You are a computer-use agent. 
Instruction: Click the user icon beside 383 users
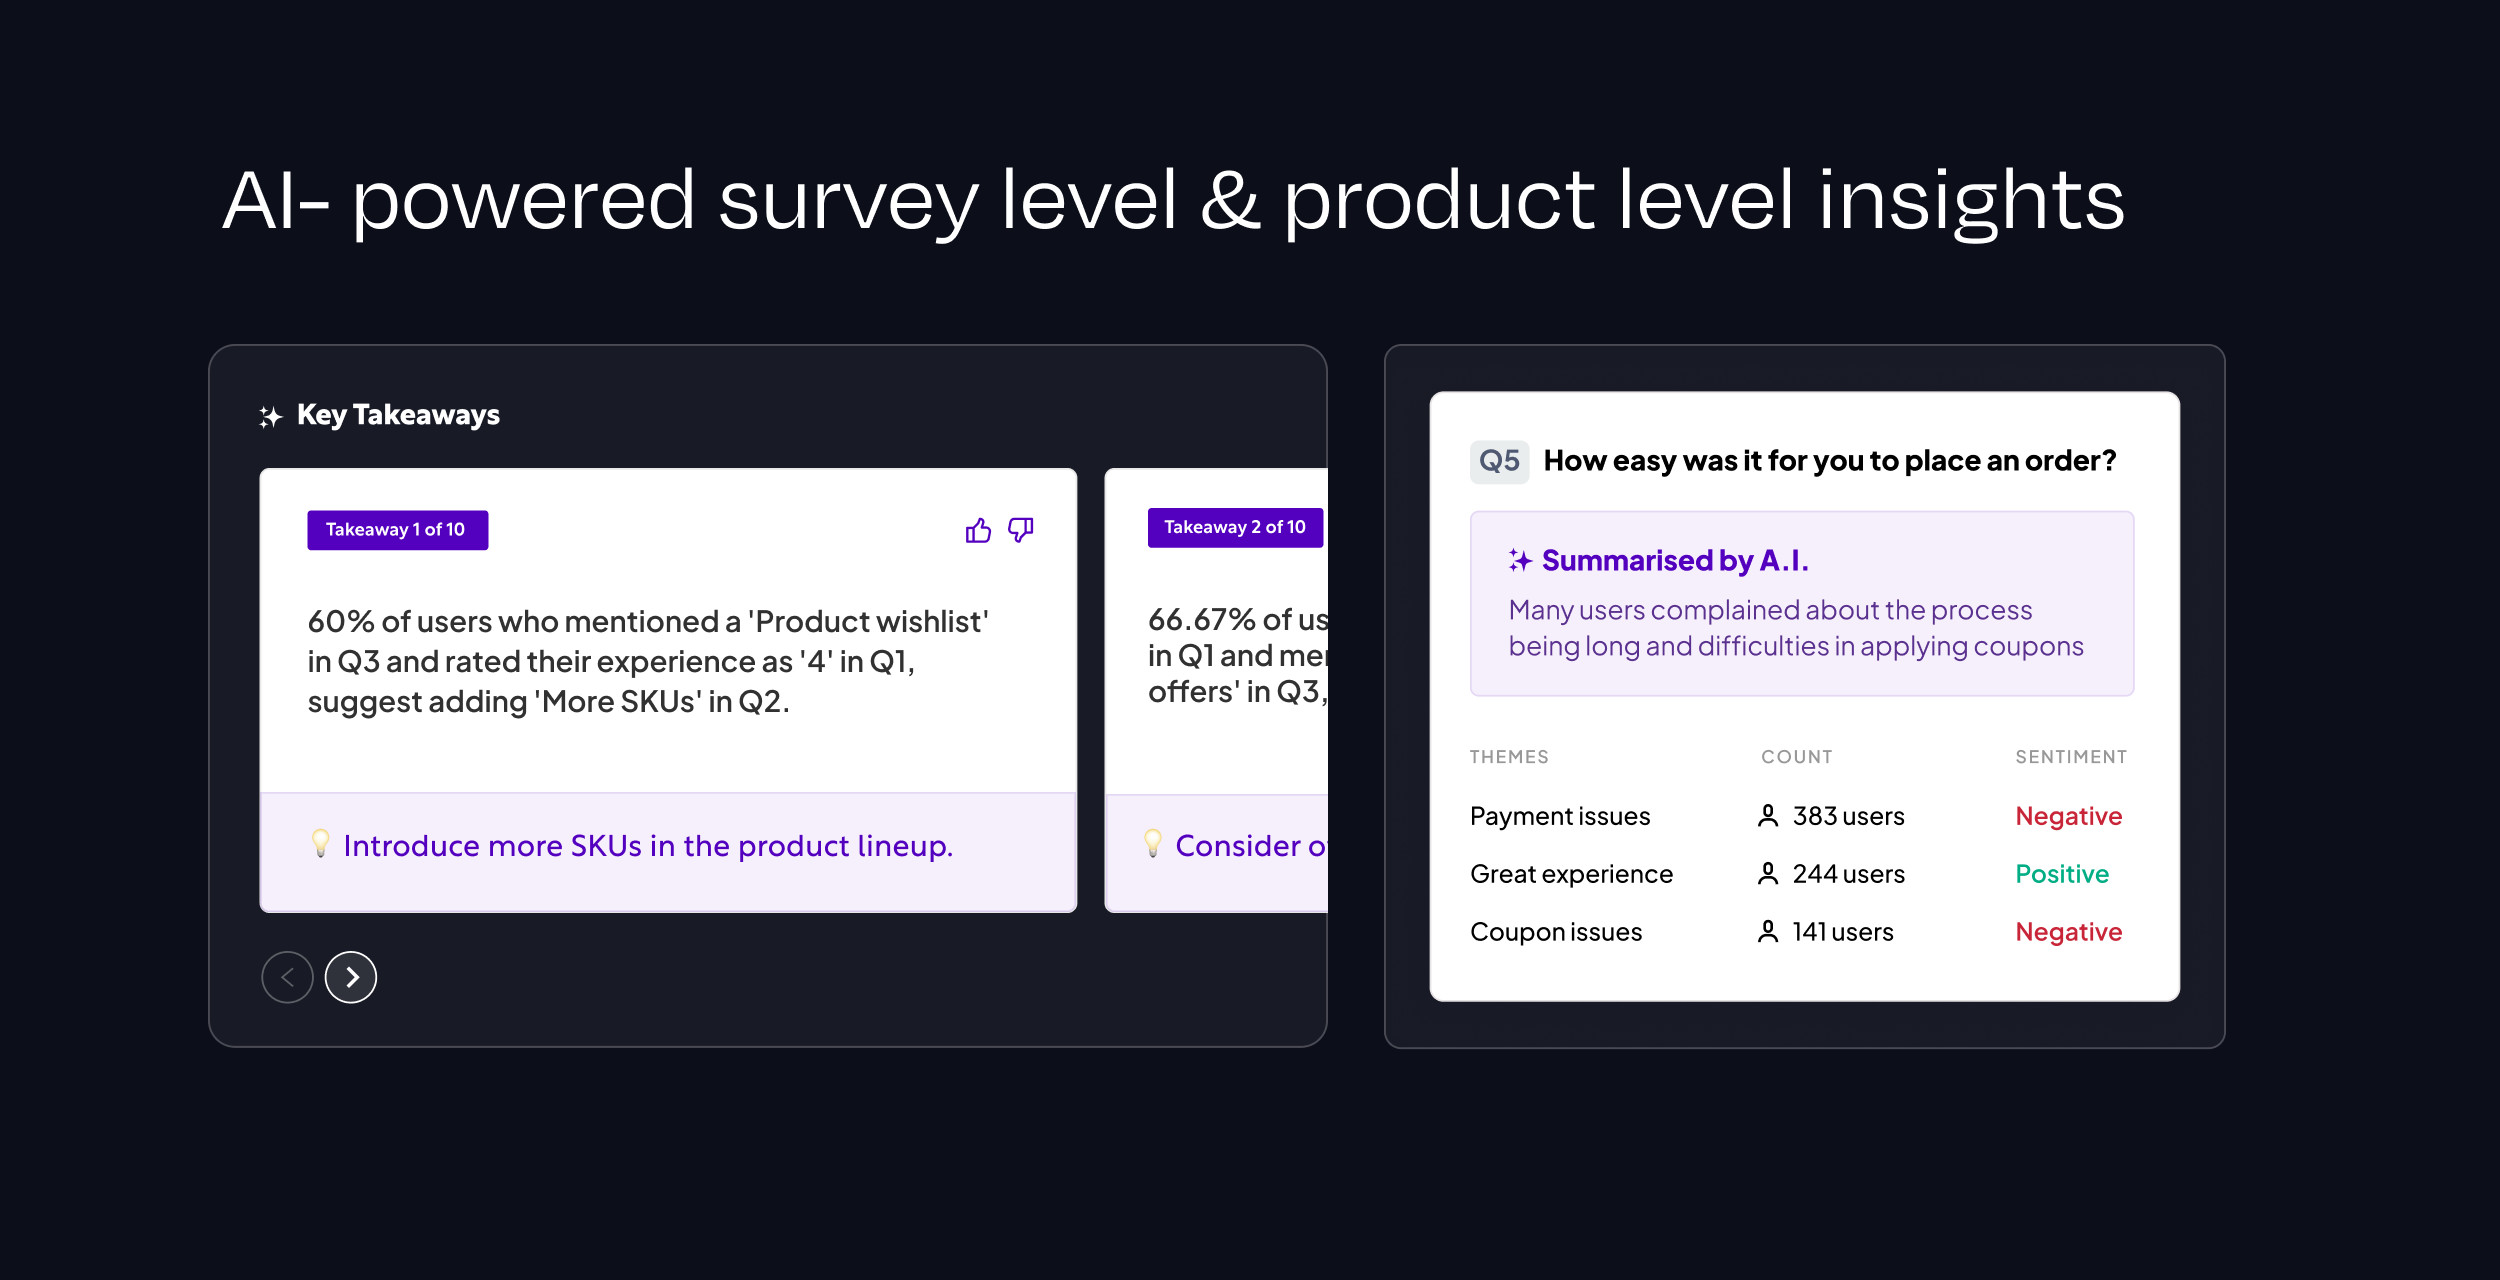tap(1768, 817)
